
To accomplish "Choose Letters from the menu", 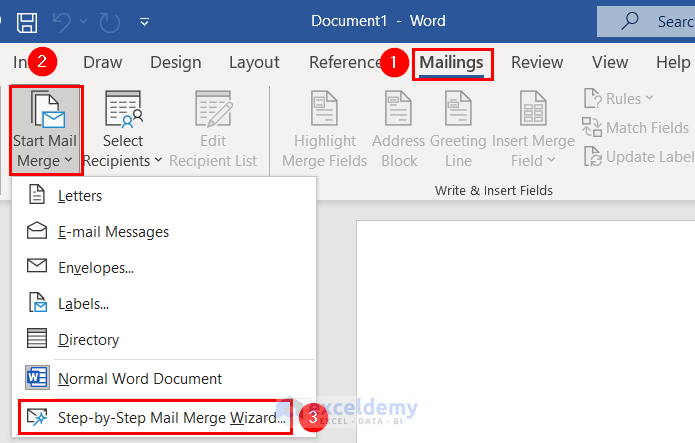I will [164, 196].
